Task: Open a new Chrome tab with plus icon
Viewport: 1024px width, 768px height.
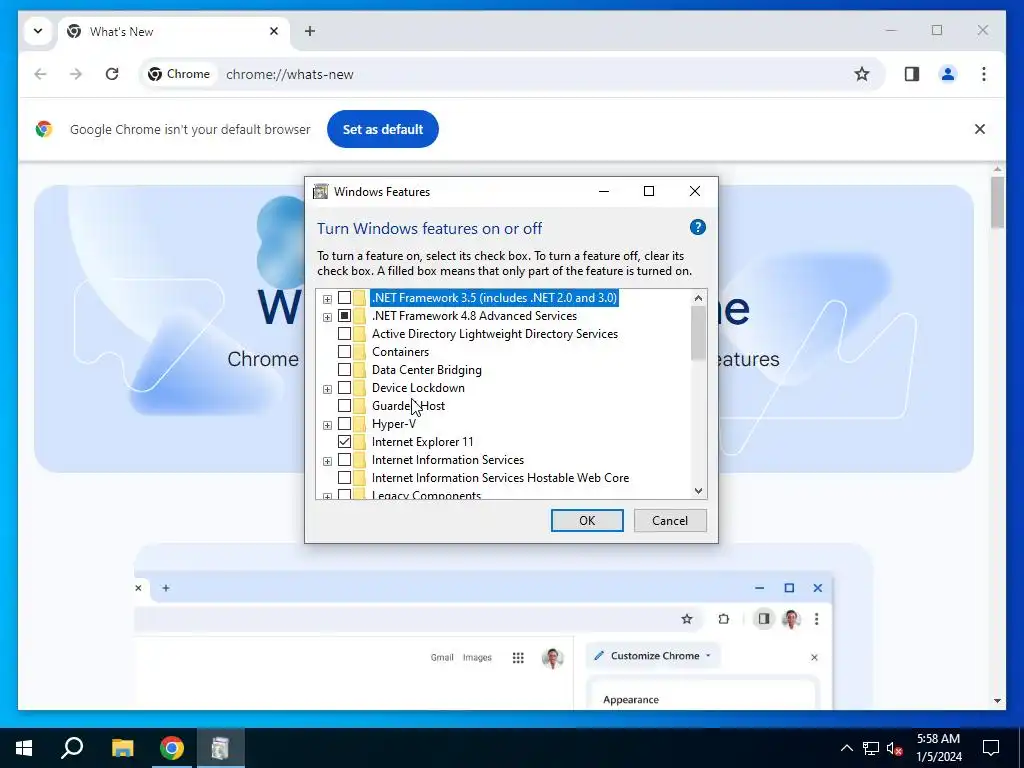Action: (310, 31)
